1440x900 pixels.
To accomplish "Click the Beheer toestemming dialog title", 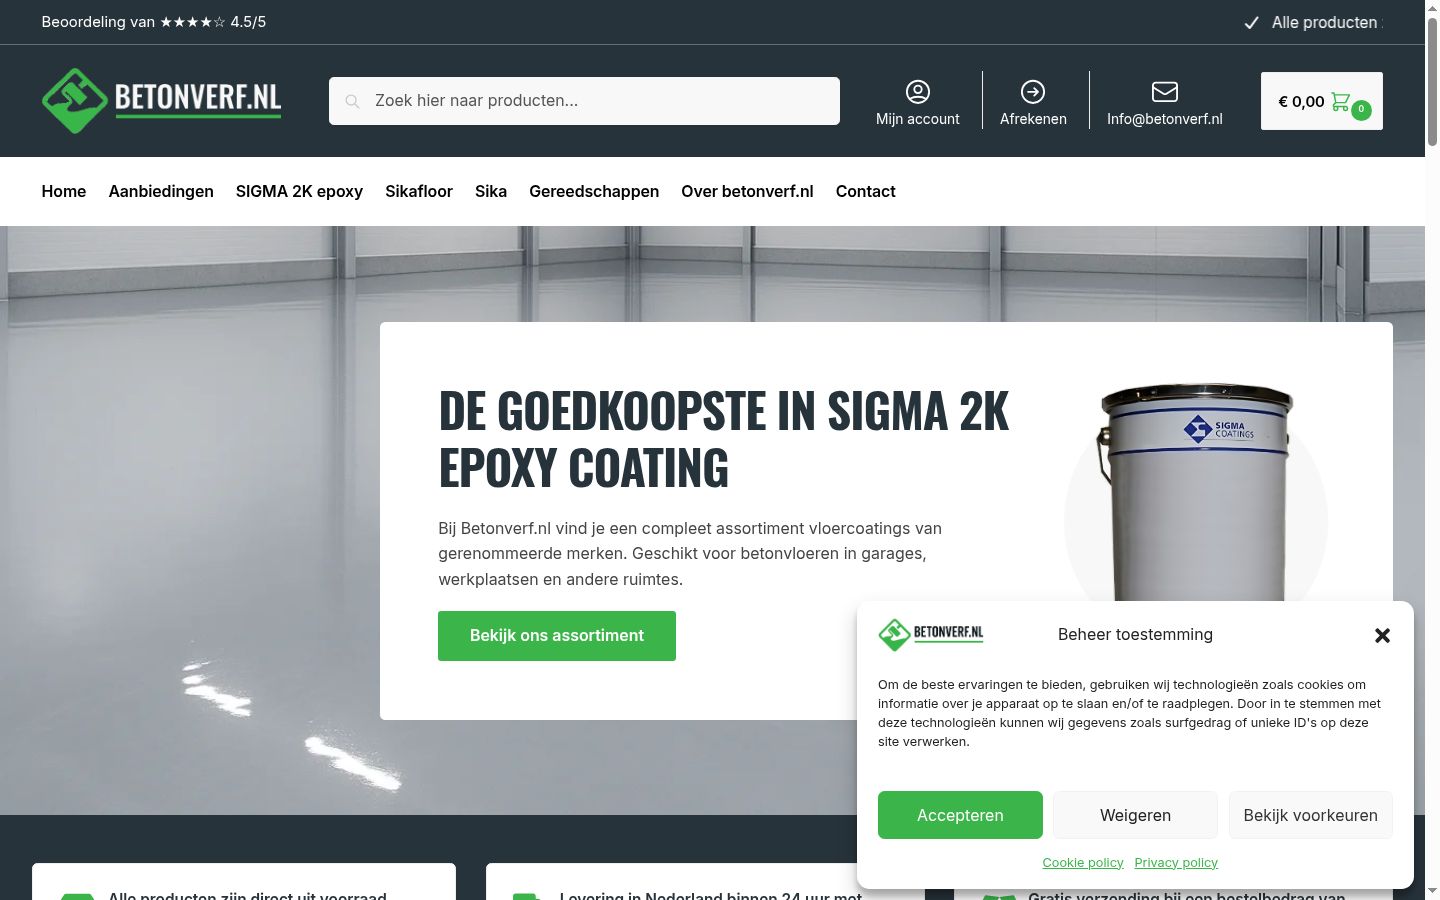I will coord(1135,634).
